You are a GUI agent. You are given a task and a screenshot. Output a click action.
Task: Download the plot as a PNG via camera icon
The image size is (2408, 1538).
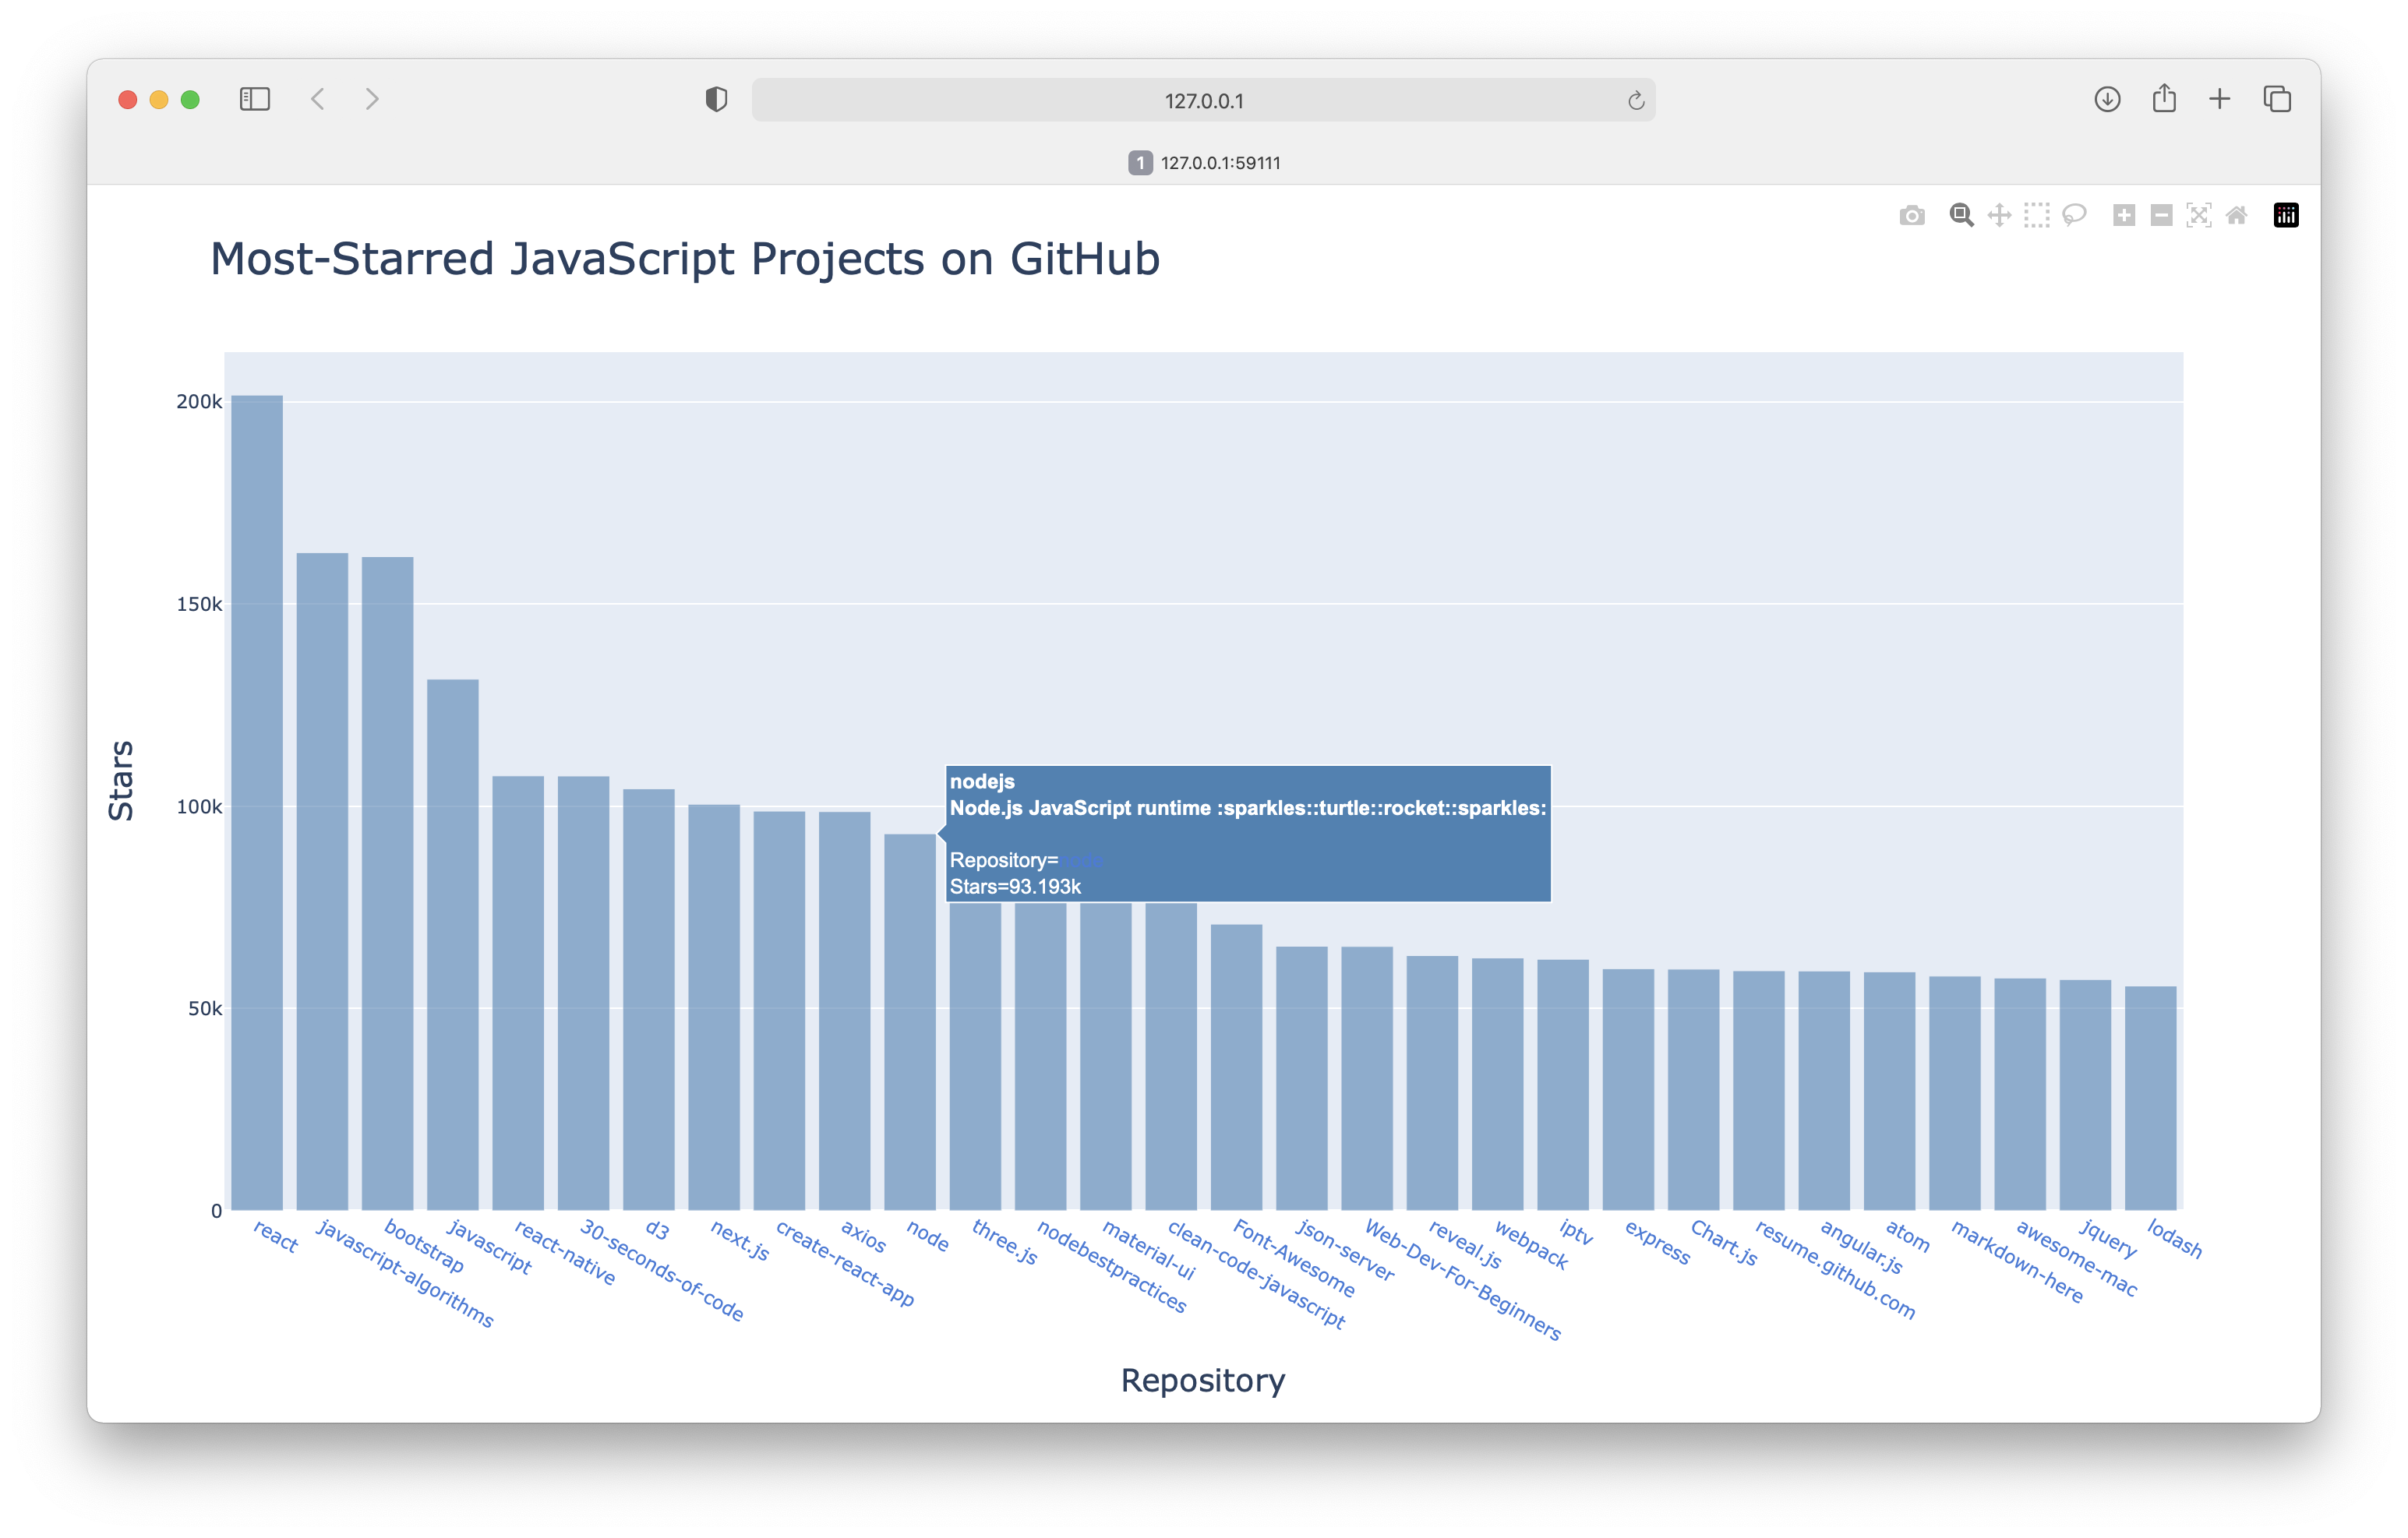point(1912,215)
